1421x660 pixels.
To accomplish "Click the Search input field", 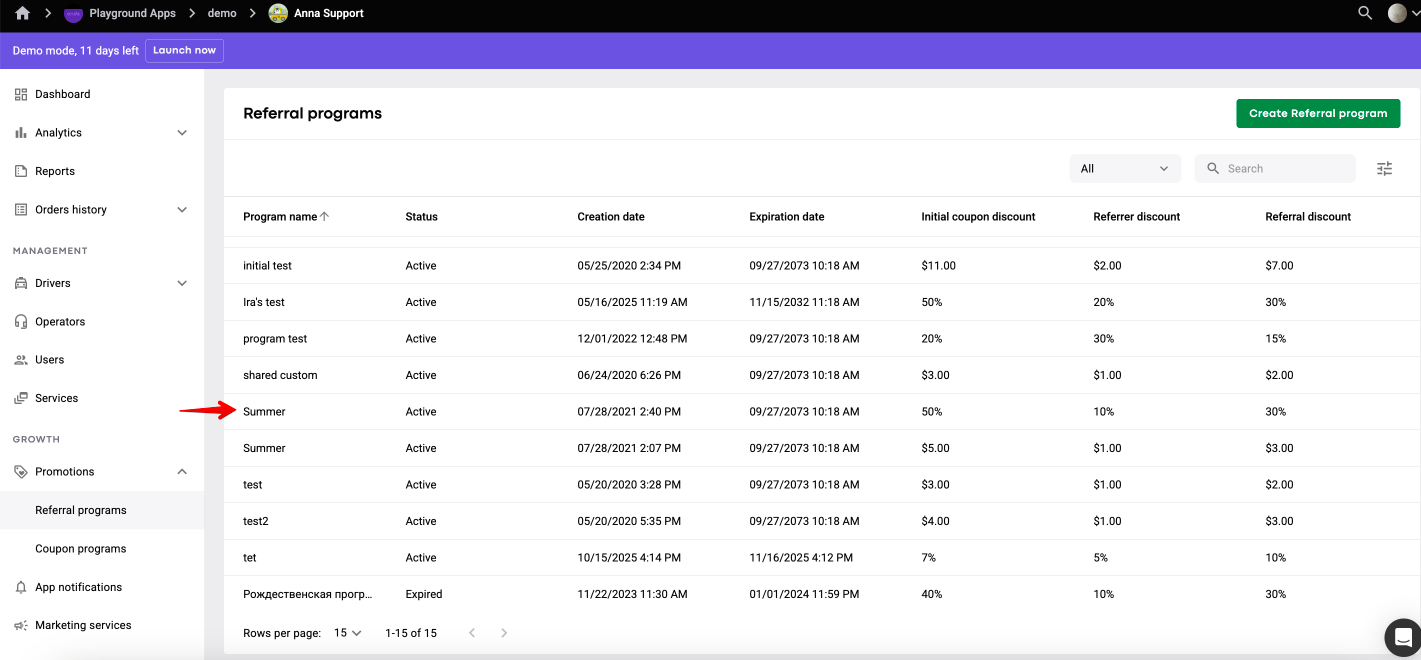I will (1275, 169).
